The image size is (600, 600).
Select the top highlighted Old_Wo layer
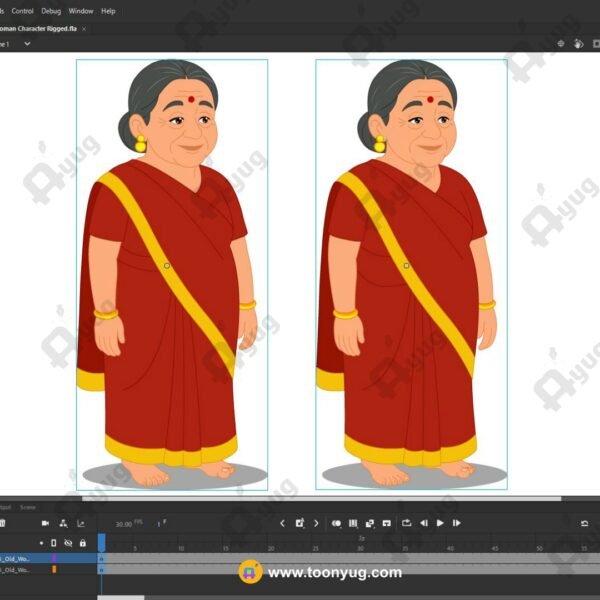[x=48, y=559]
